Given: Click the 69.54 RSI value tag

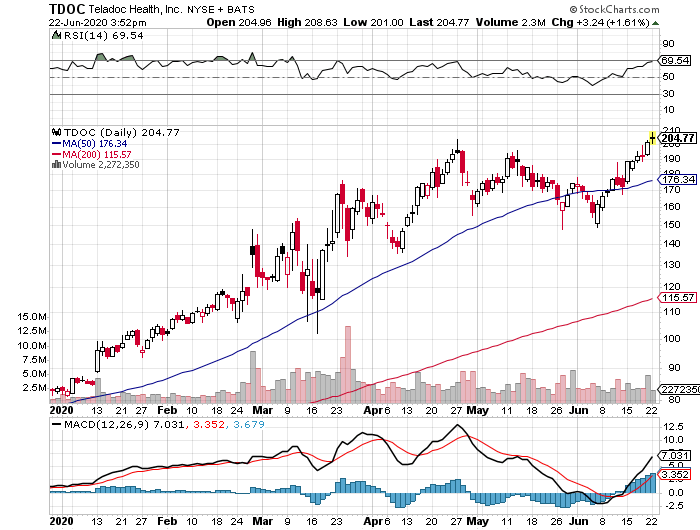Looking at the screenshot, I should (x=677, y=61).
